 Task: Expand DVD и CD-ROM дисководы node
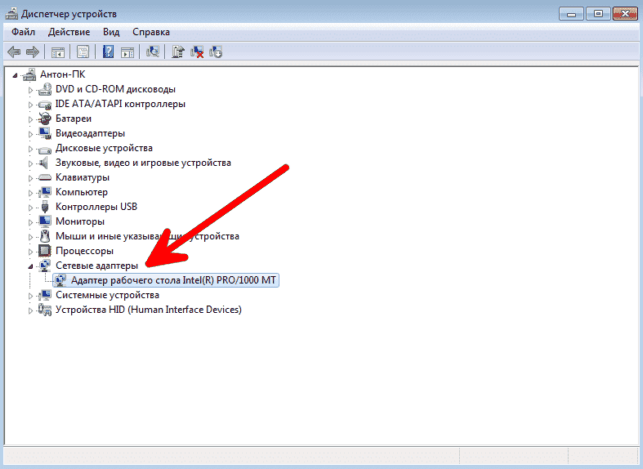(30, 90)
